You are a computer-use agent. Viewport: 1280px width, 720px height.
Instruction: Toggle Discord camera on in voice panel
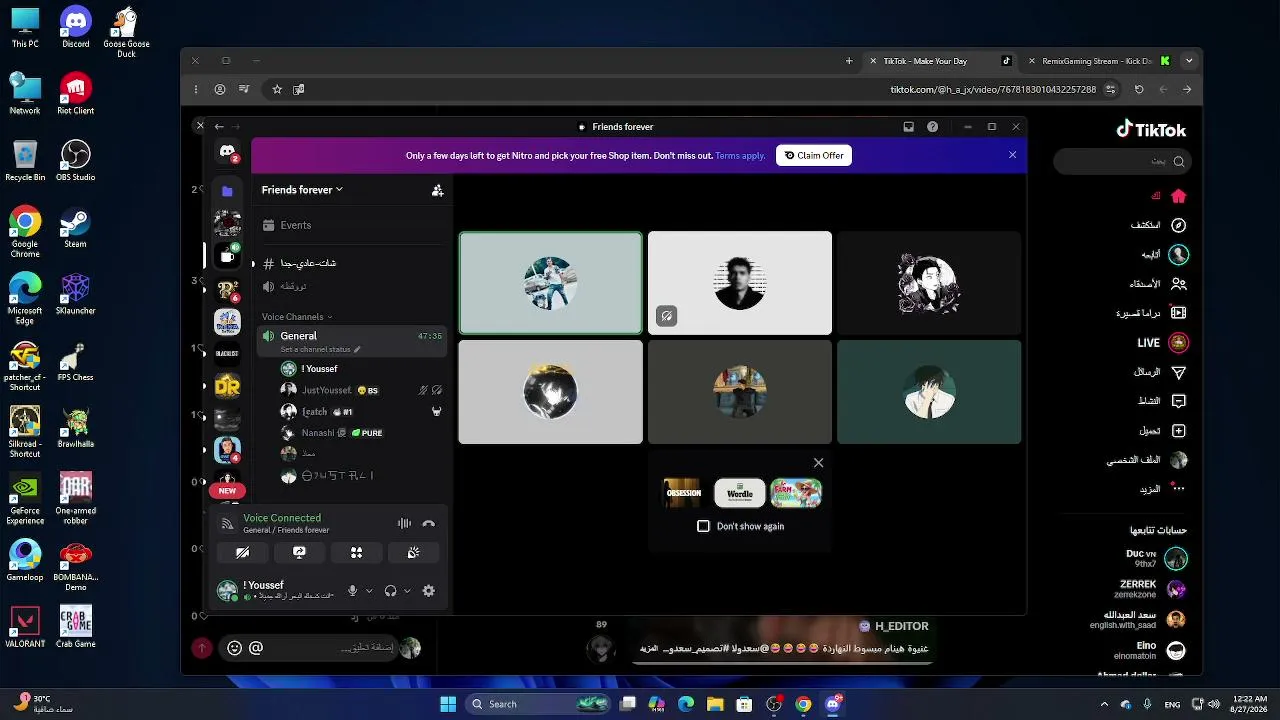pos(242,552)
